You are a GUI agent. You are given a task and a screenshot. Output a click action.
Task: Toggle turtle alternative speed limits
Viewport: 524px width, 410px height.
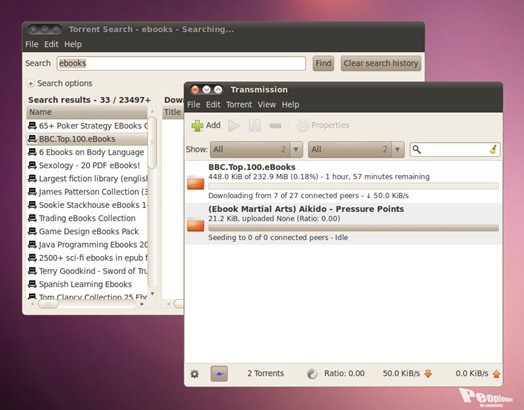[x=219, y=374]
